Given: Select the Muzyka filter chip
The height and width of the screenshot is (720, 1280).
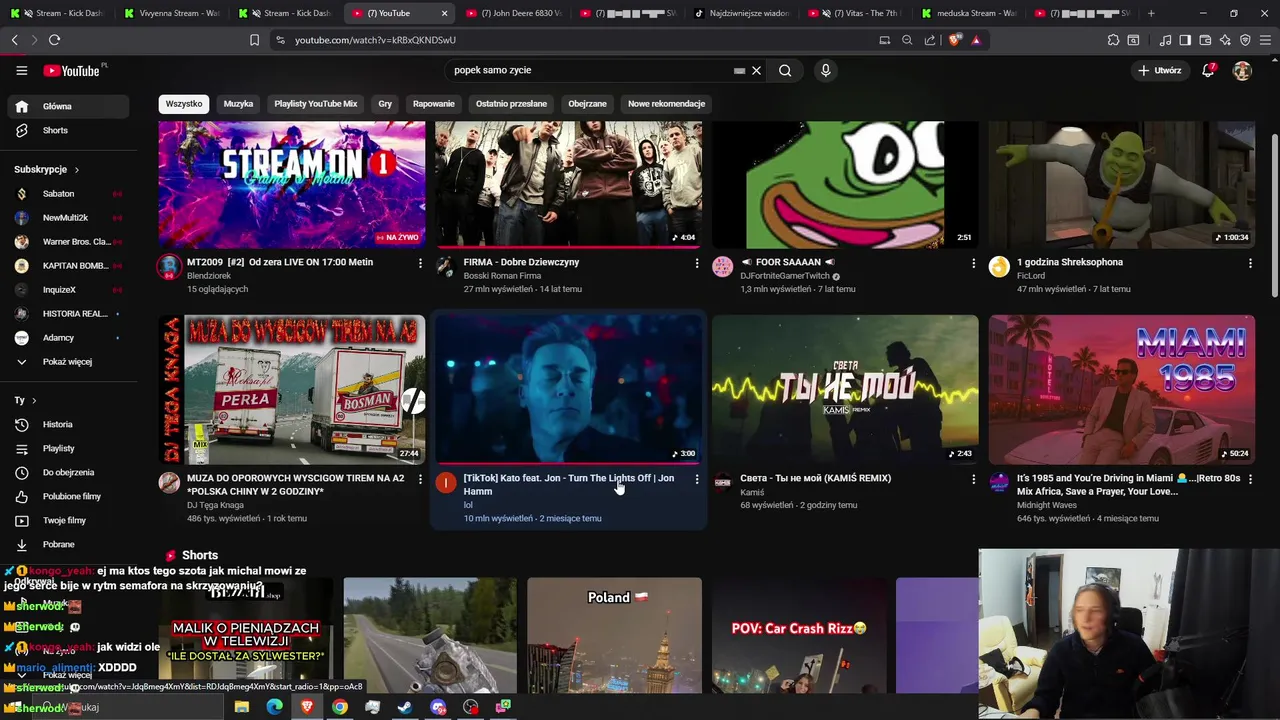Looking at the screenshot, I should click(238, 104).
